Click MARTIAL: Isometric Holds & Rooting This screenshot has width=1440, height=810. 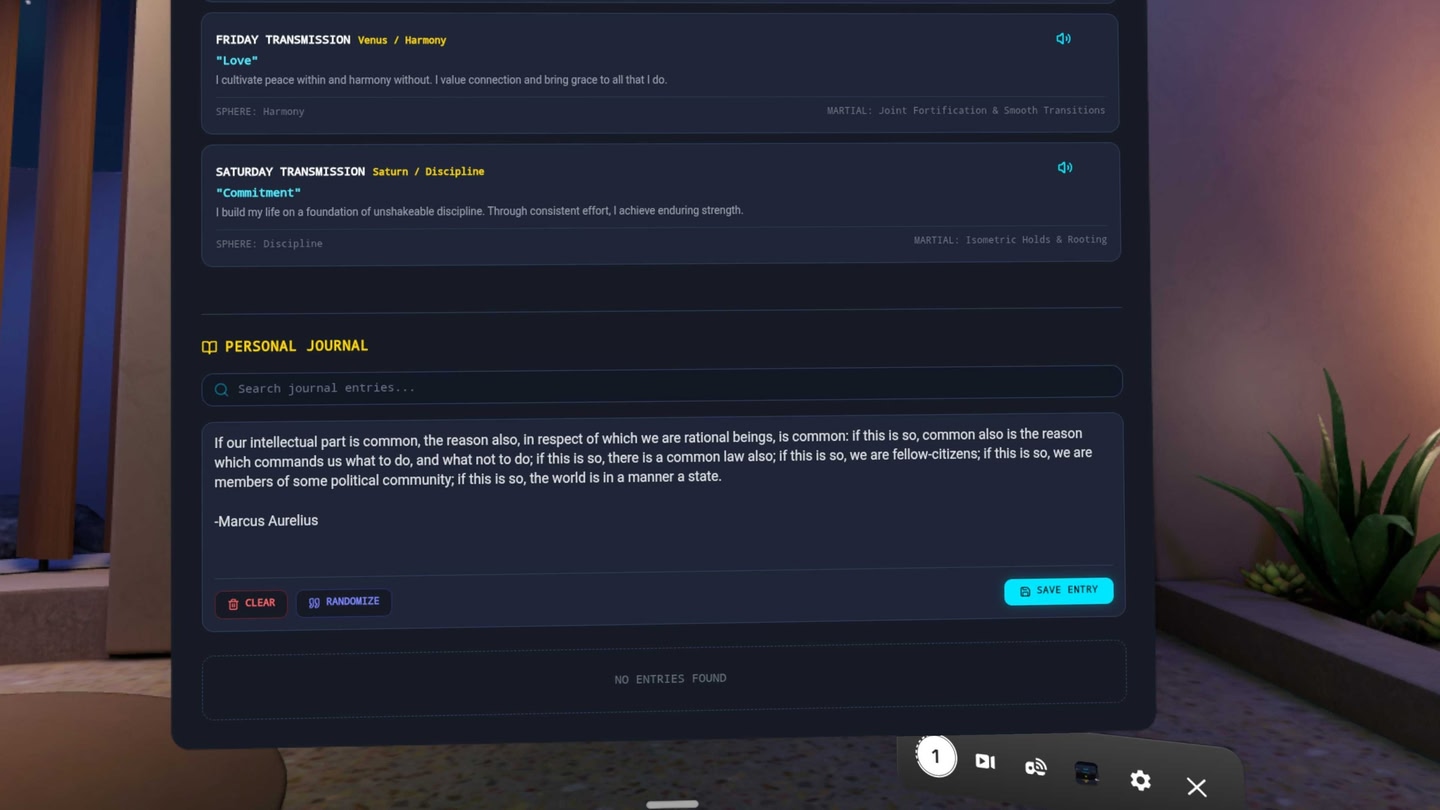click(1010, 240)
